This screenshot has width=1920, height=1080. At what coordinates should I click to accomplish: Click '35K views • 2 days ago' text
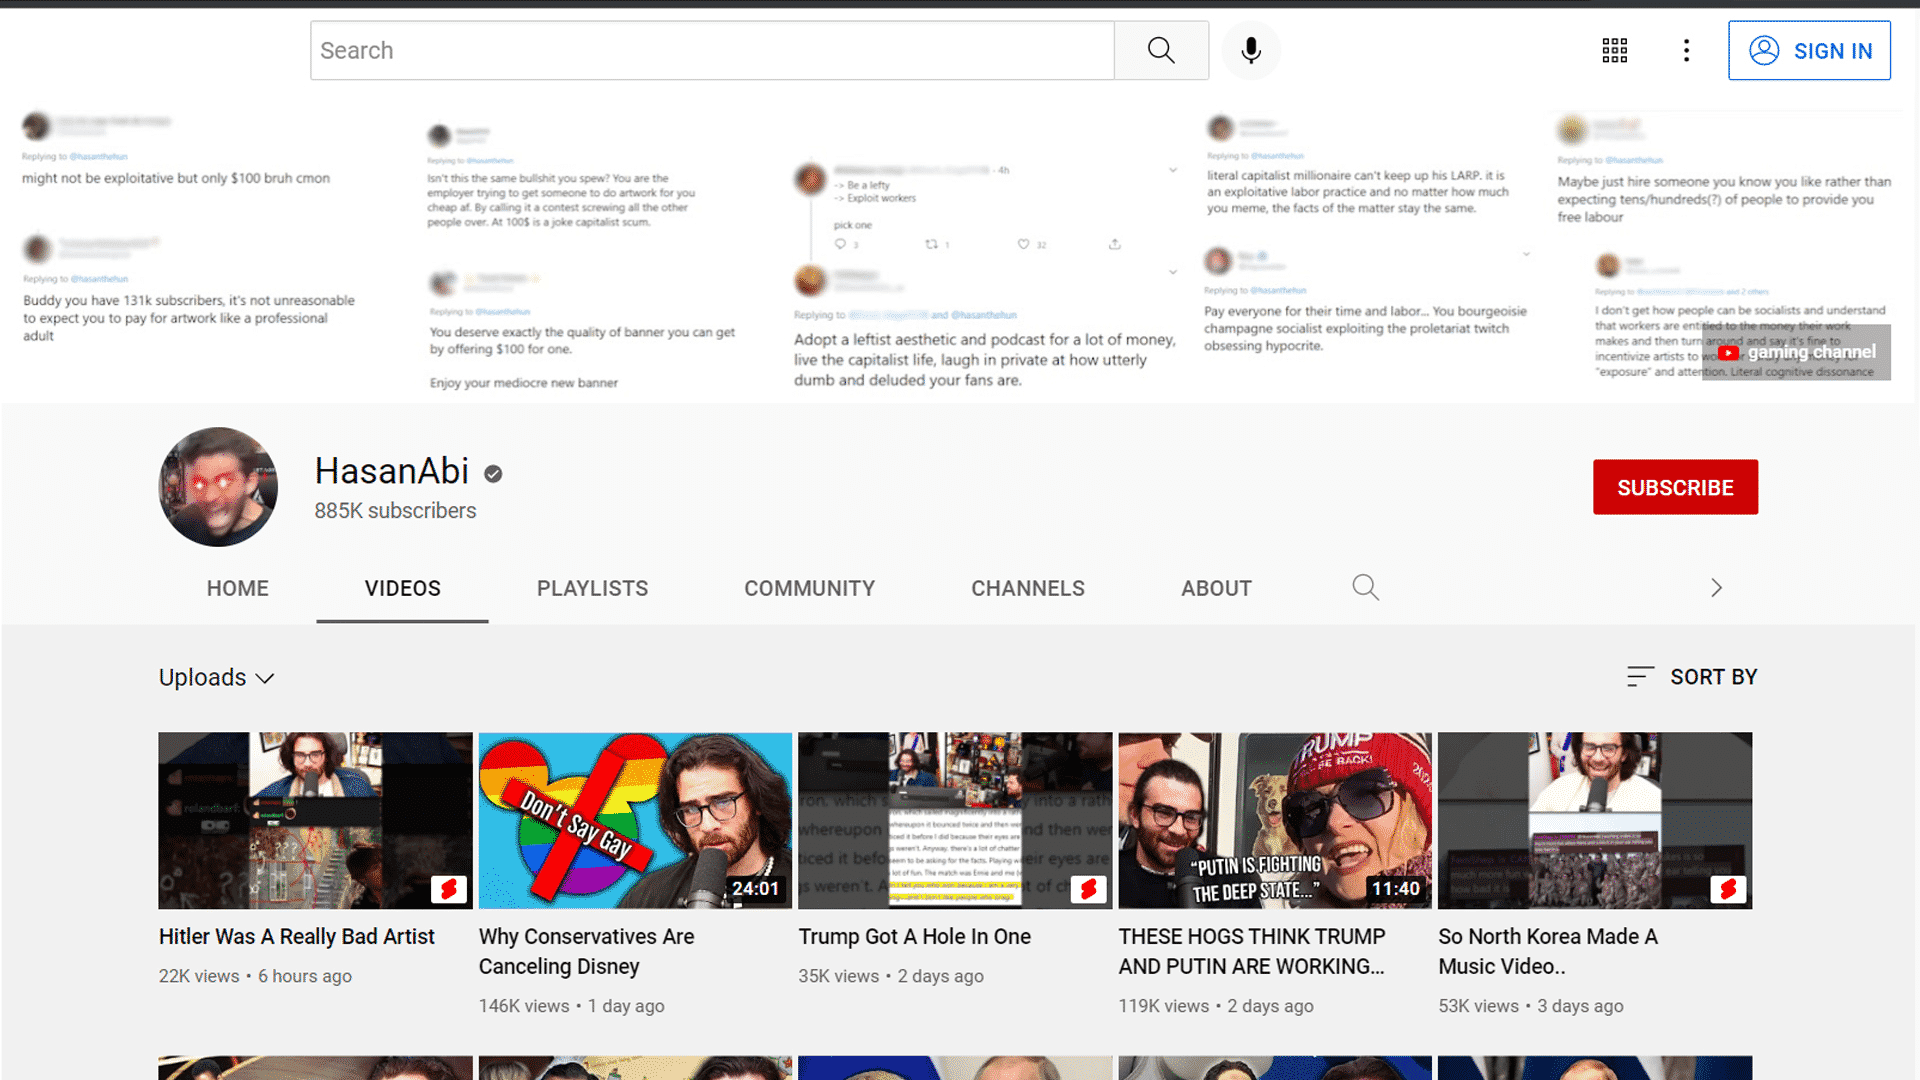point(891,976)
